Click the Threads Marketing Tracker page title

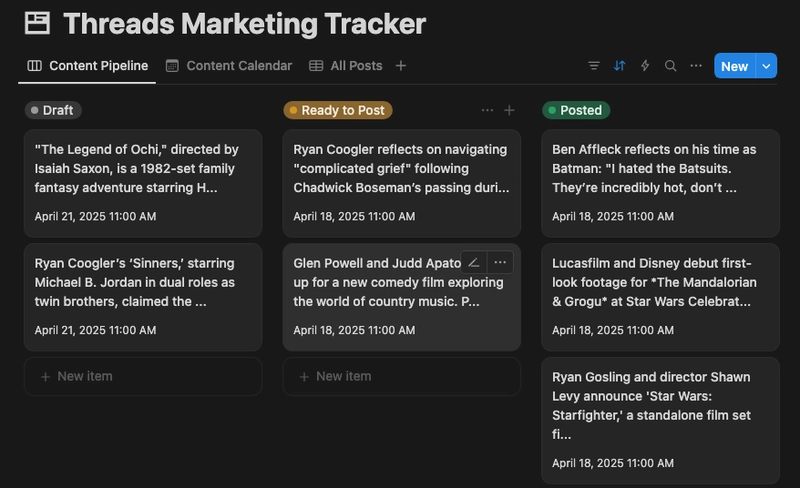pos(244,23)
